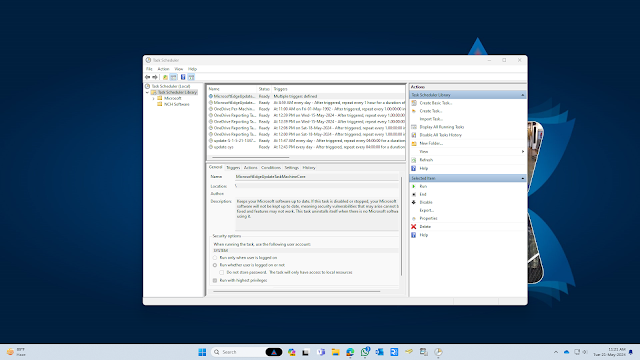
Task: Select Task Scheduler (Local) root node
Action: pos(171,87)
